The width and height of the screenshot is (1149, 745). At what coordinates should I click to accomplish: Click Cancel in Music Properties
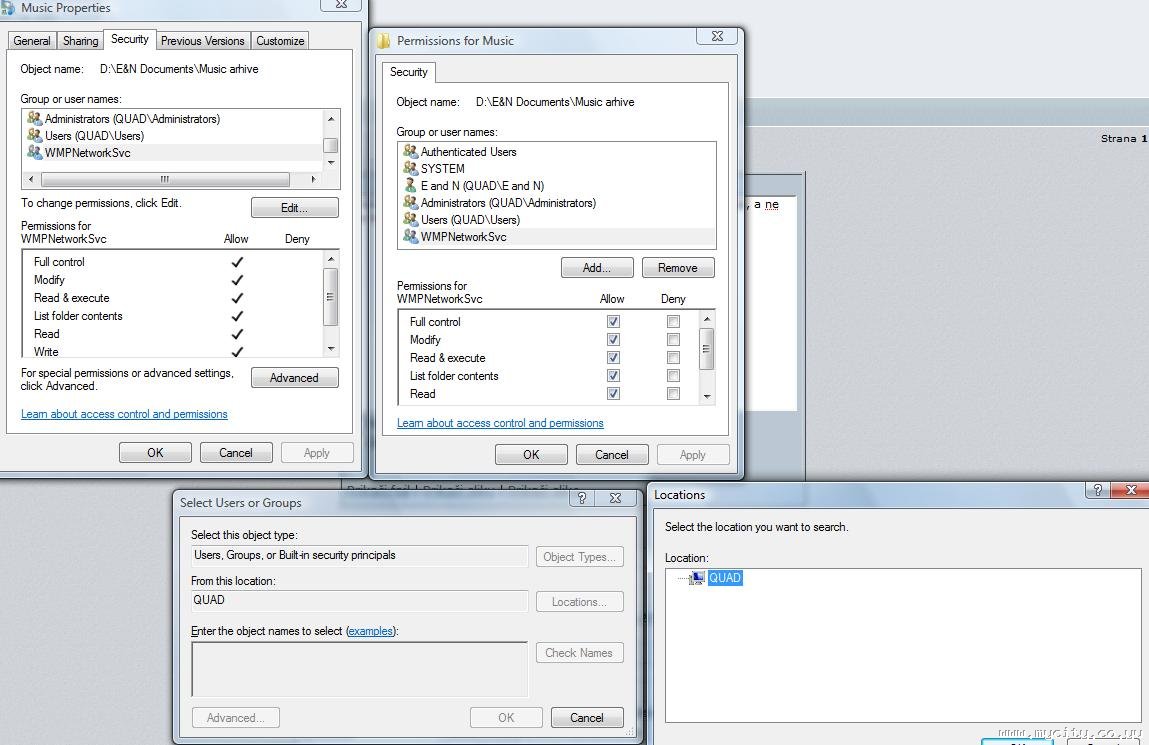236,453
